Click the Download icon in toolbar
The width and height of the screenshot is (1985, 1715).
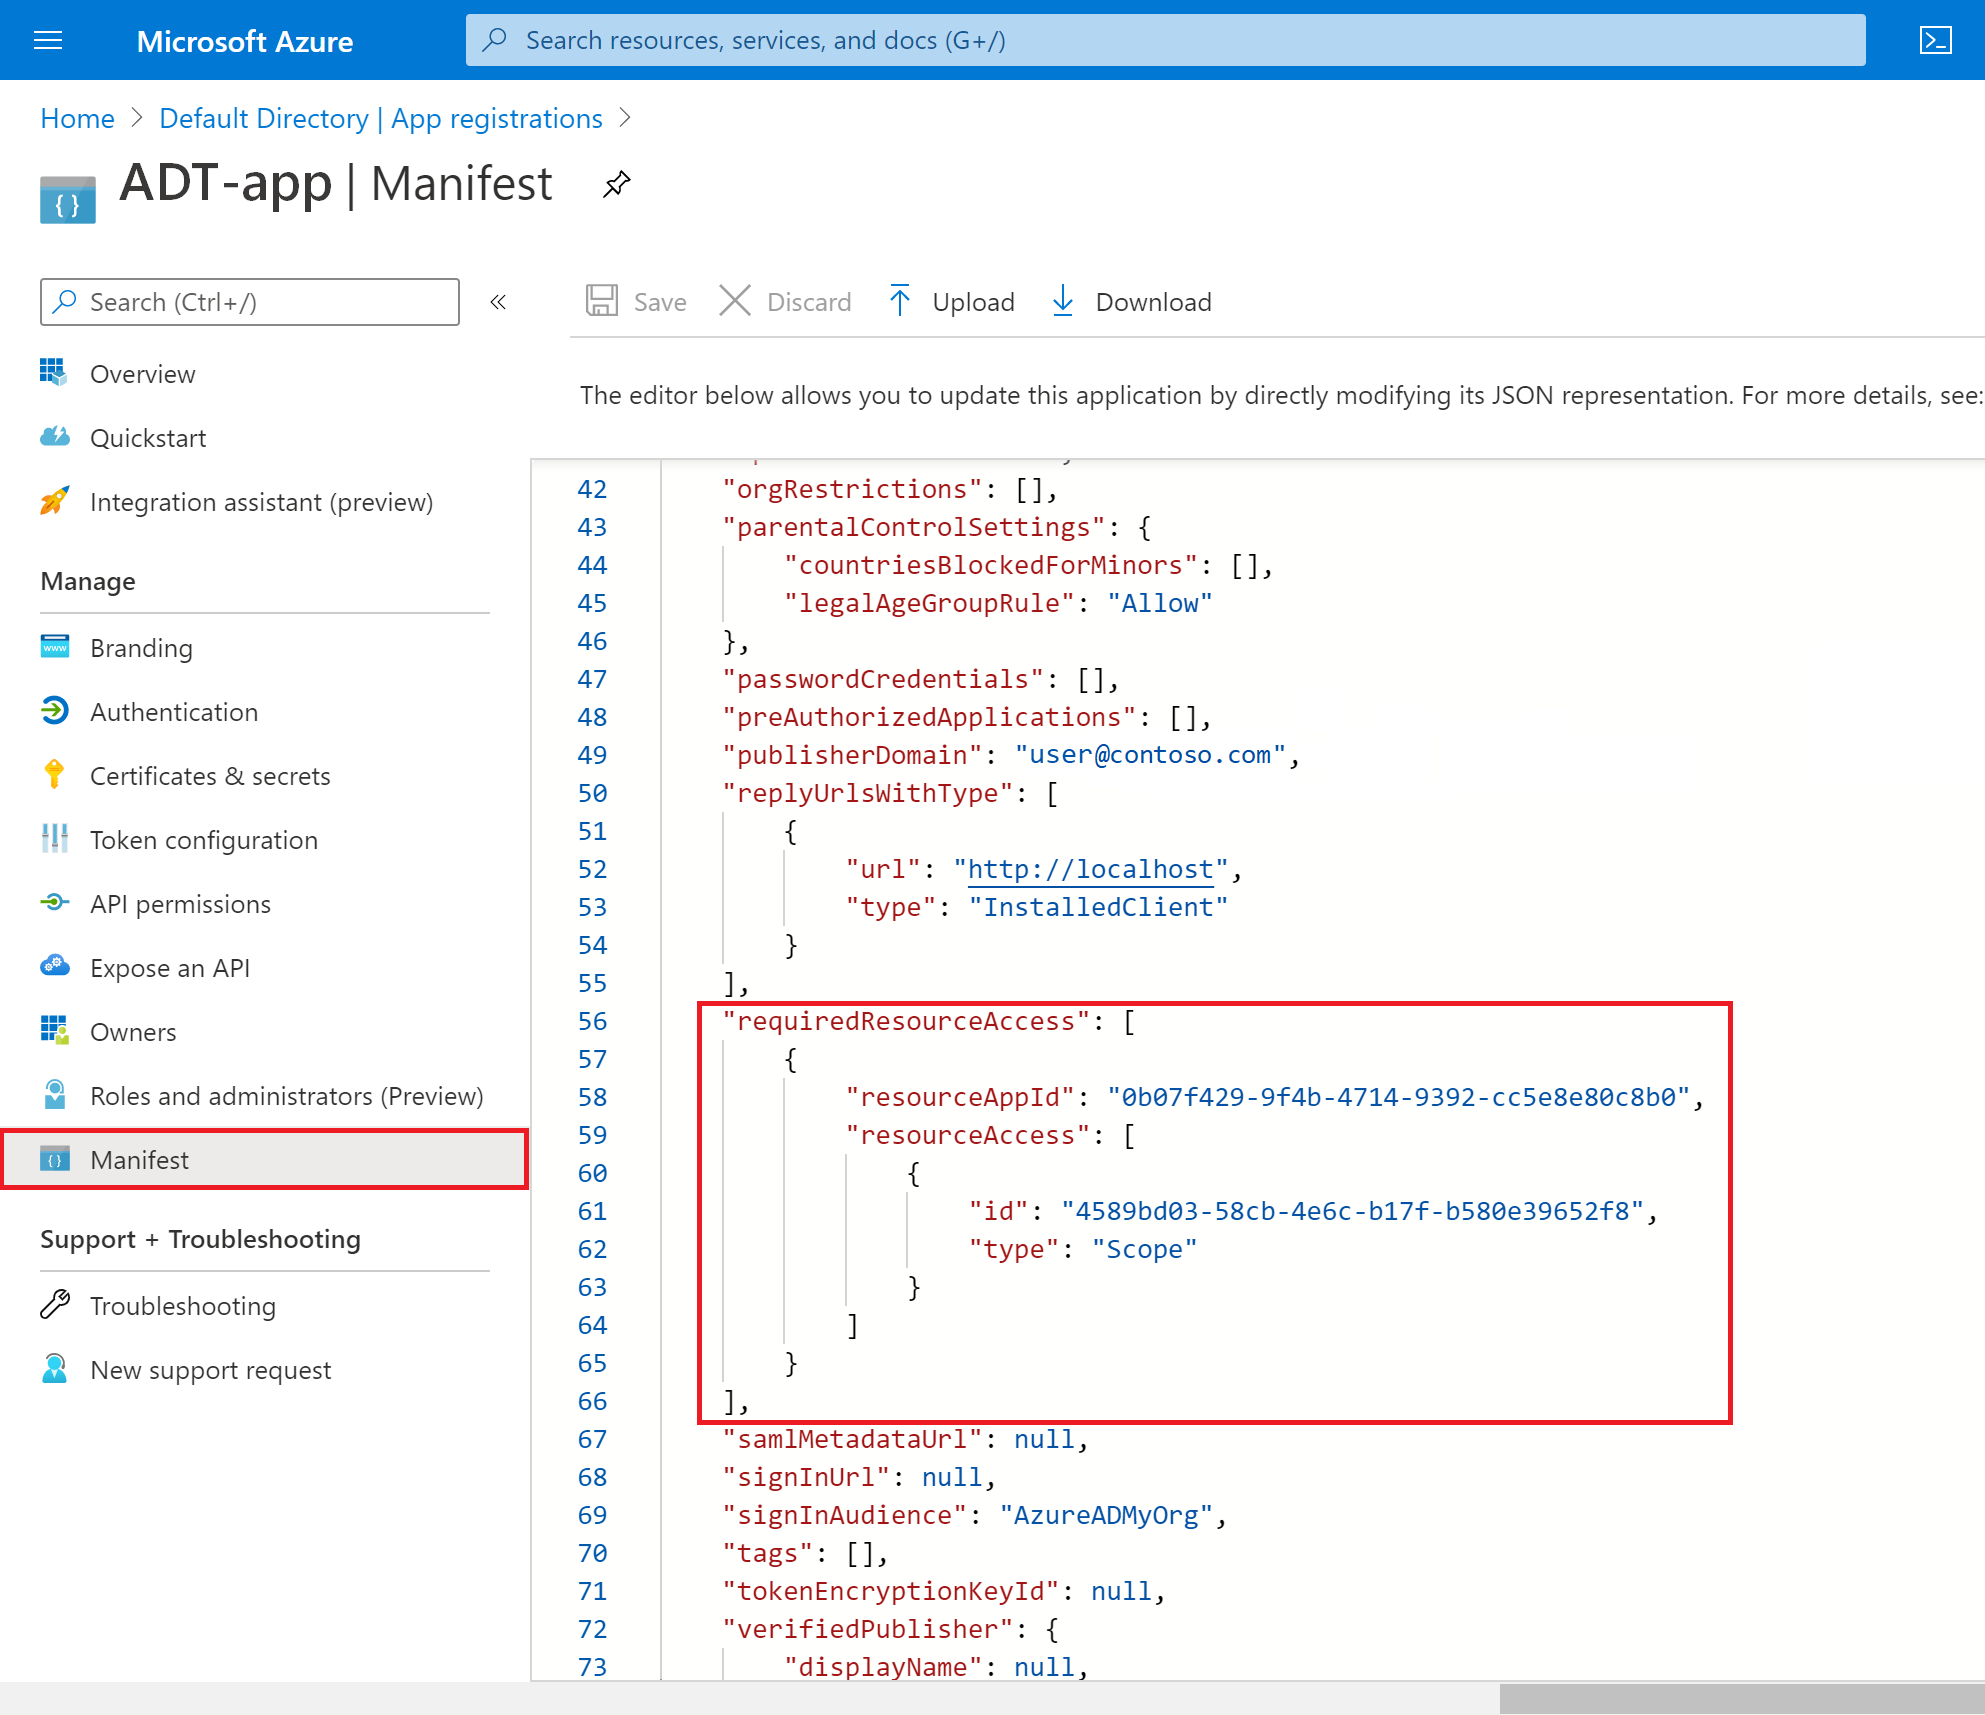tap(1062, 302)
